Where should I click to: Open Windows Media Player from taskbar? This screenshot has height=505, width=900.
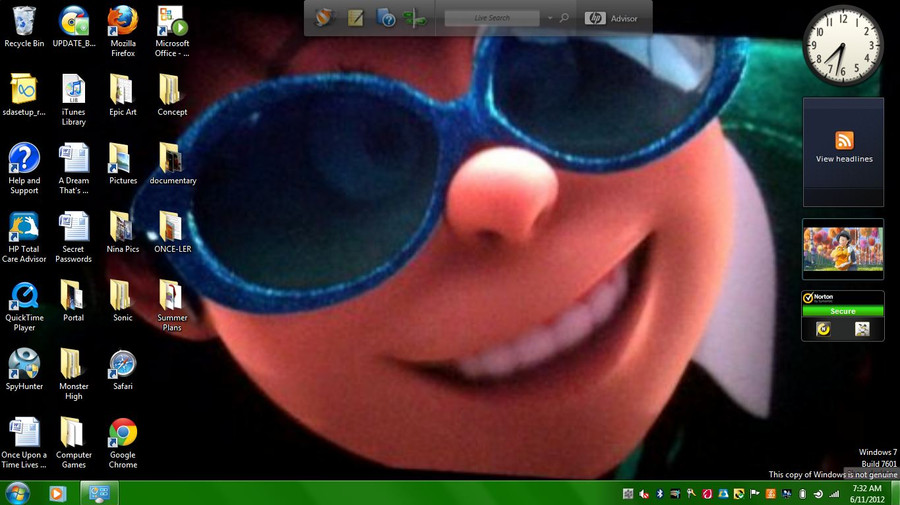[57, 494]
